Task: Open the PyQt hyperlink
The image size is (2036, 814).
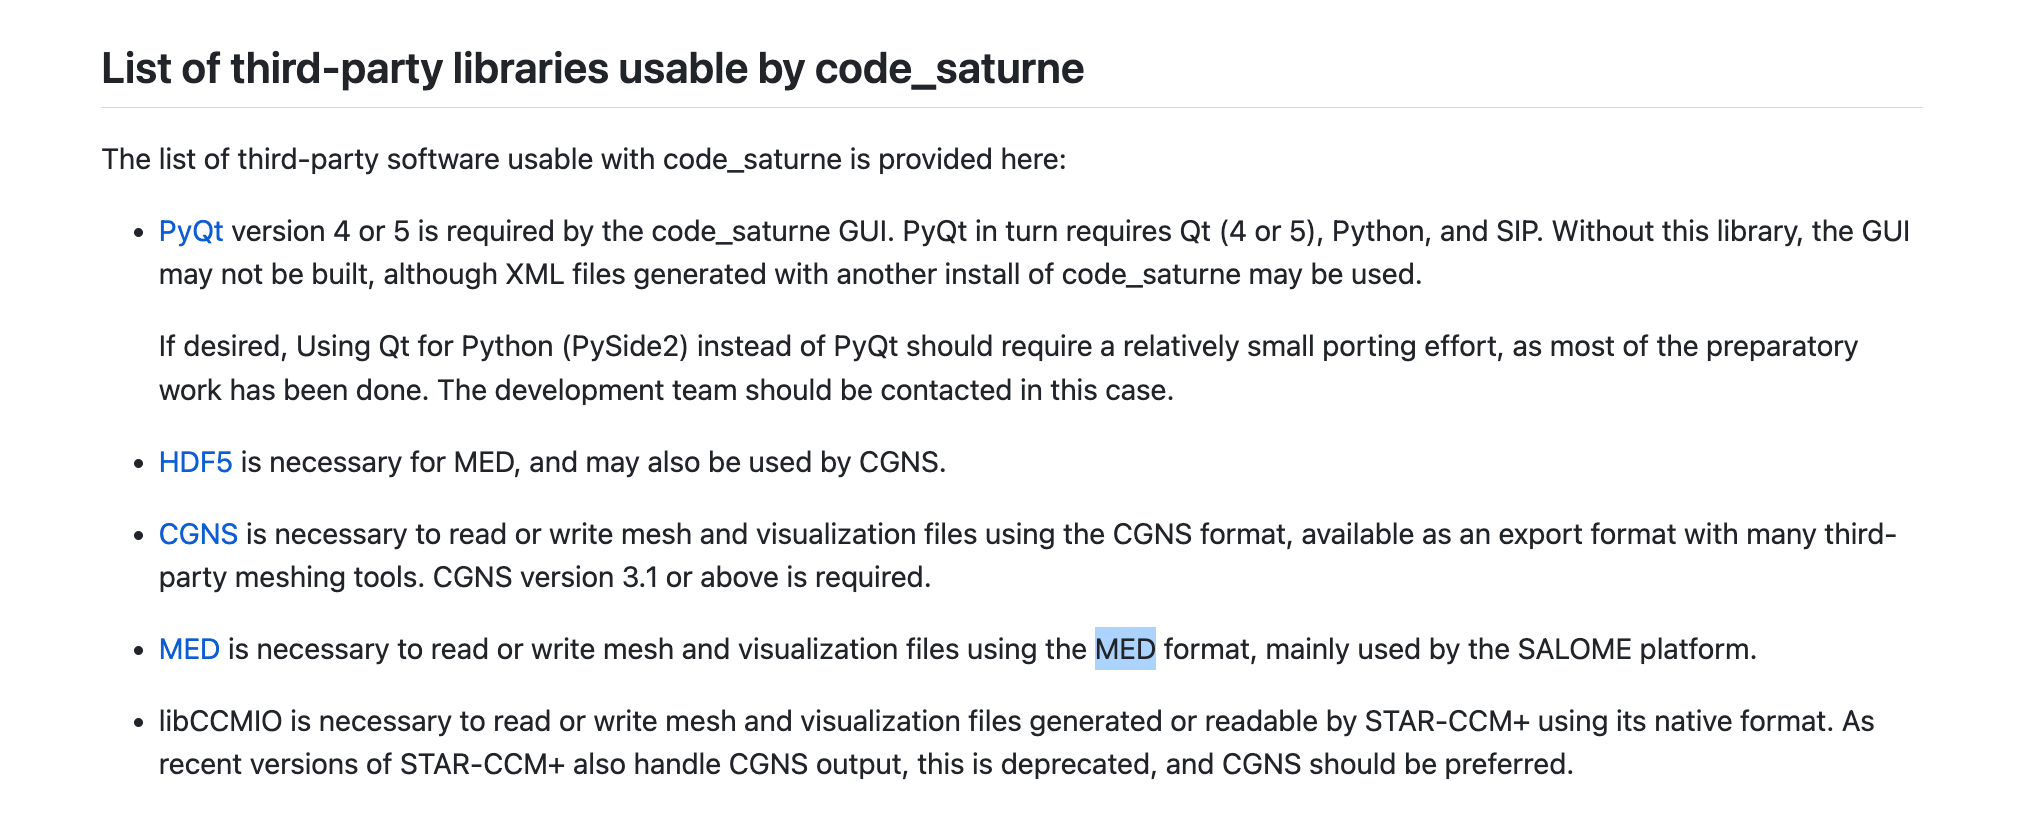Action: (190, 232)
